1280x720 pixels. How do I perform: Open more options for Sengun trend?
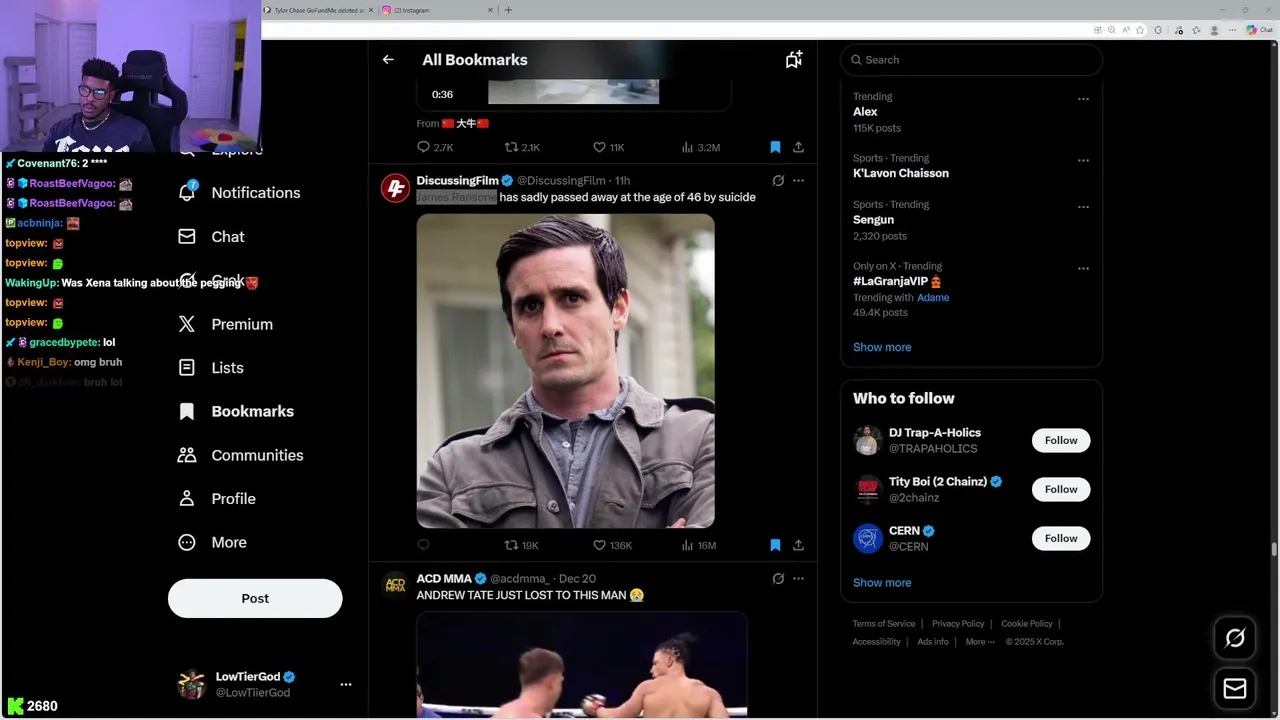click(1083, 207)
